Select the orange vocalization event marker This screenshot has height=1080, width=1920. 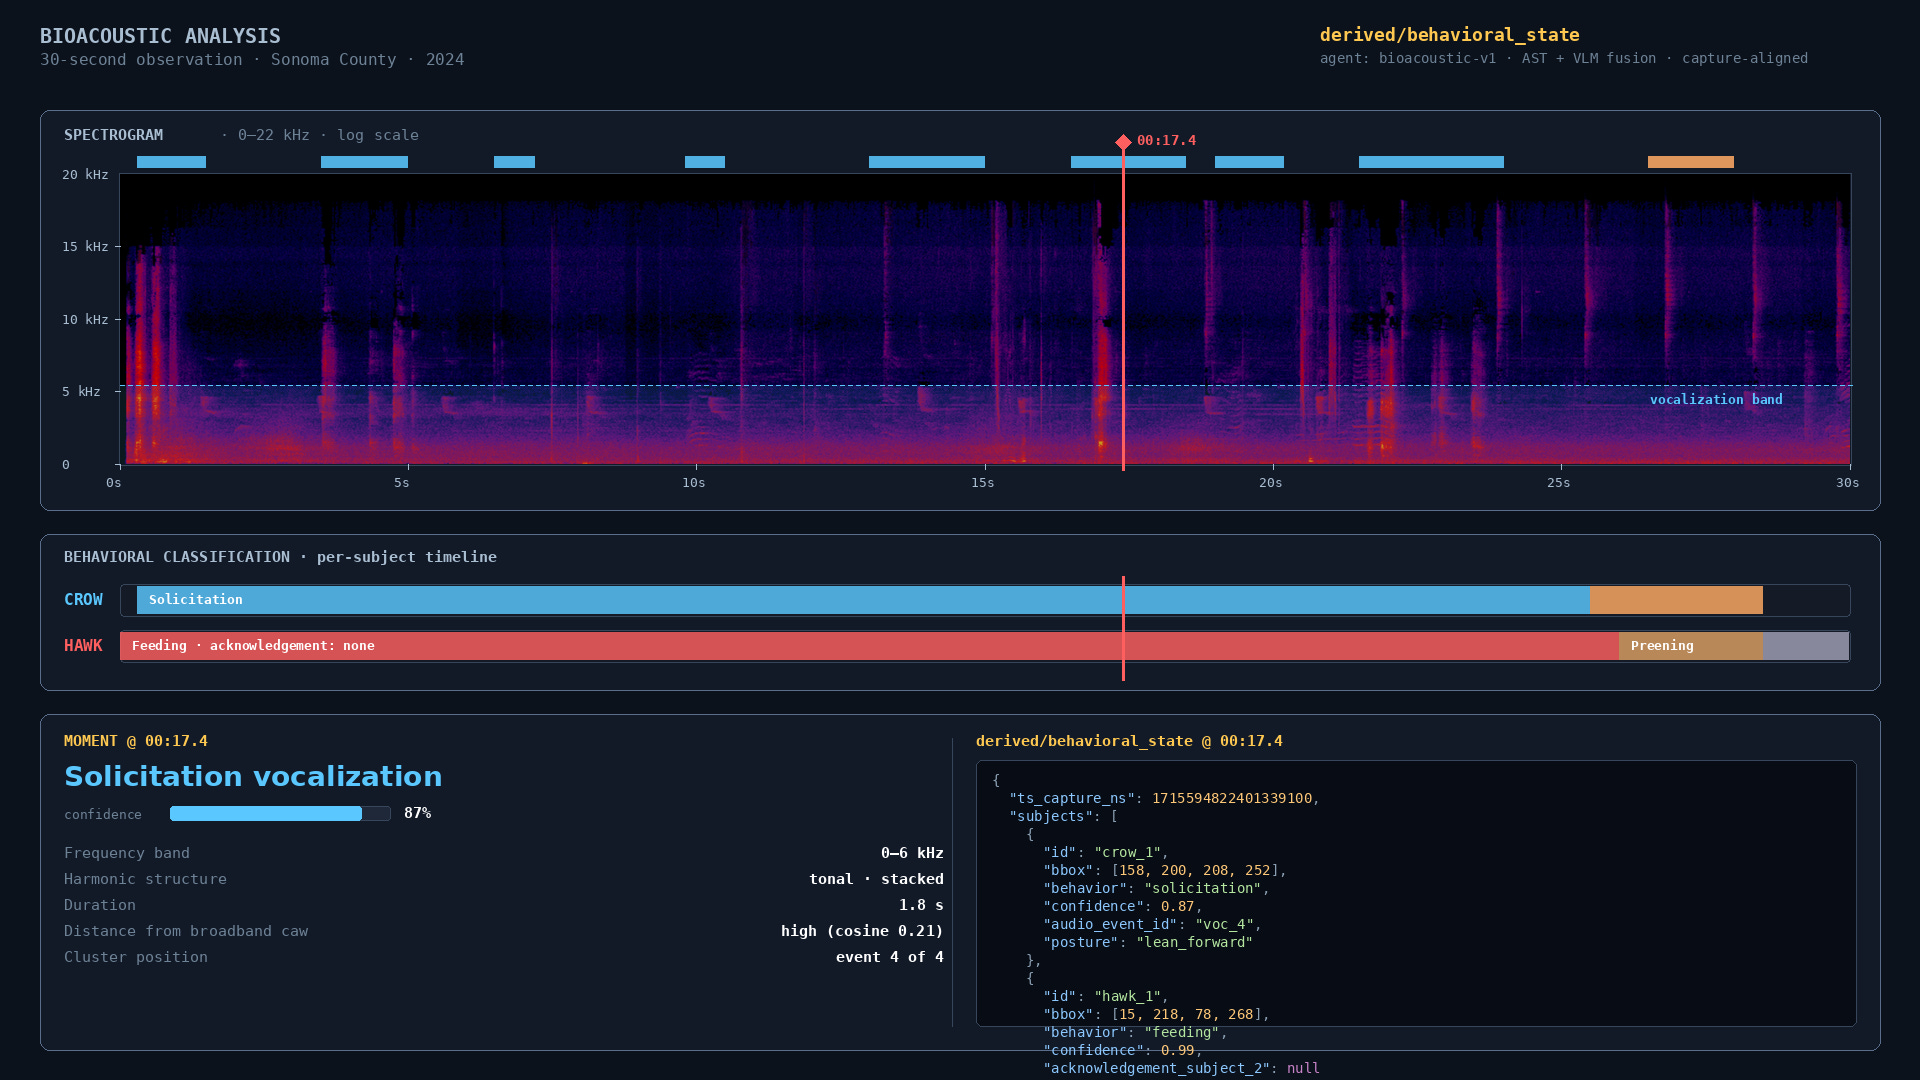[x=1690, y=162]
